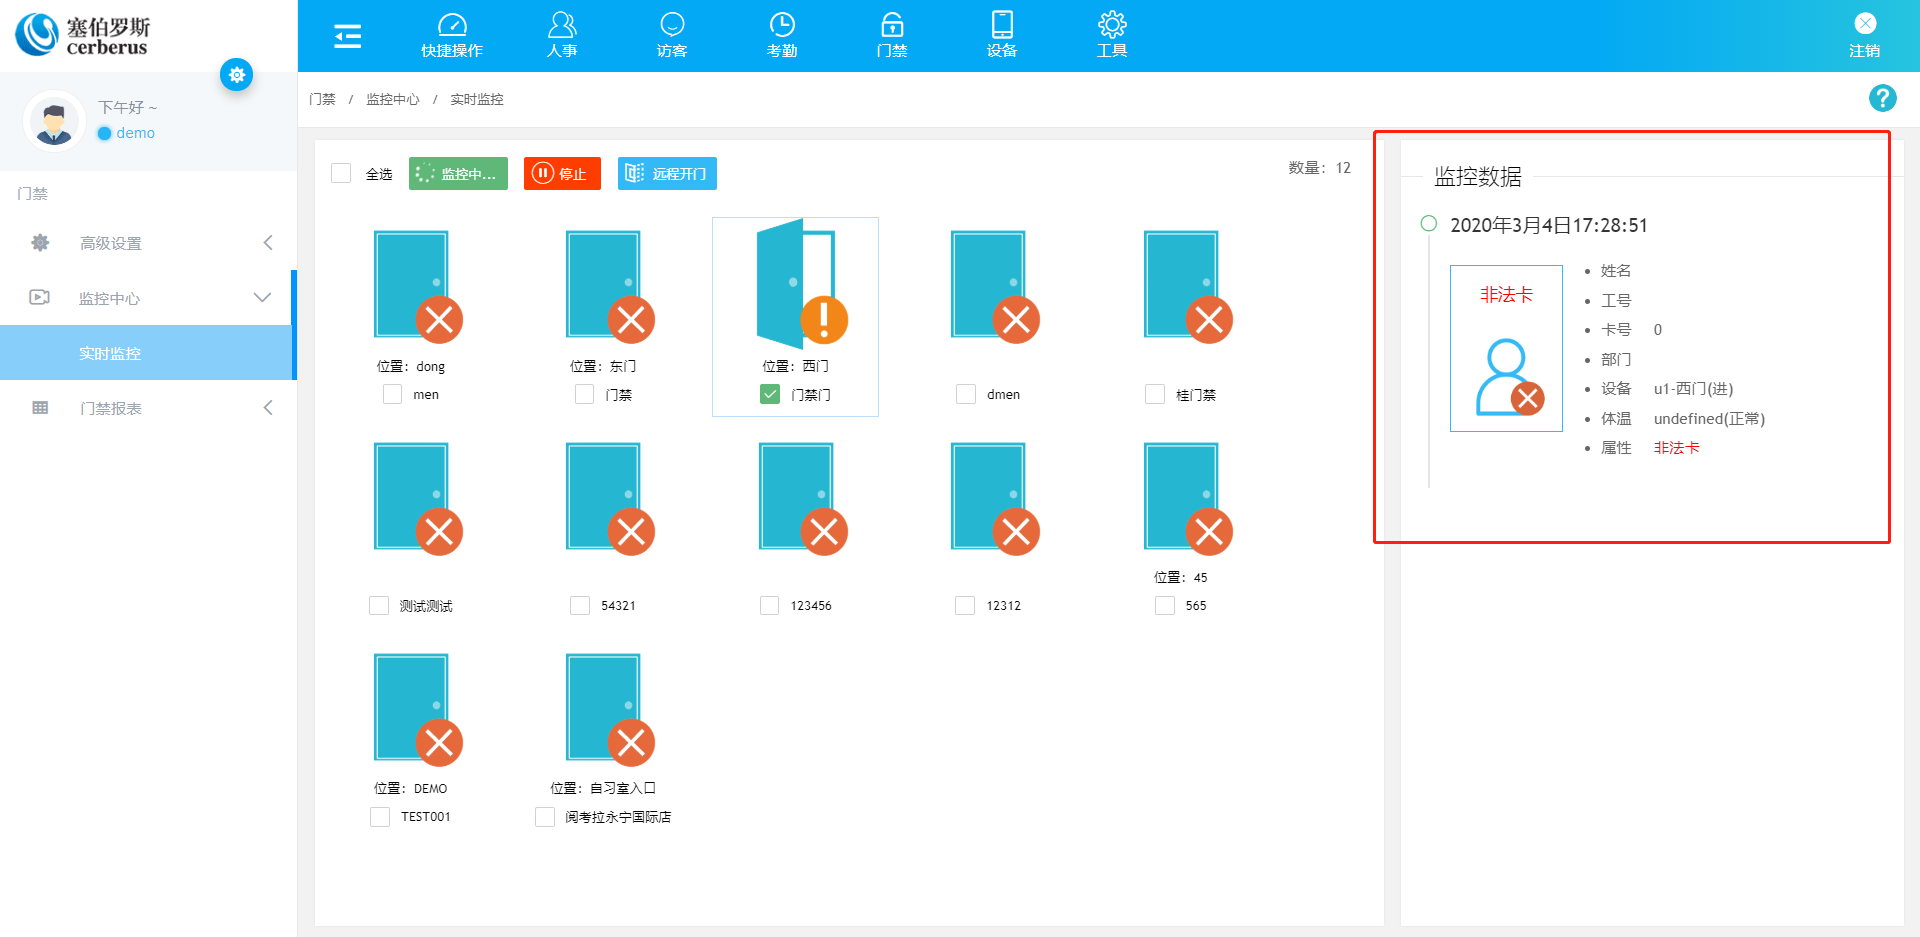This screenshot has height=937, width=1920.
Task: Expand the Access Reports (门禁报表) sidebar menu
Action: [x=148, y=408]
